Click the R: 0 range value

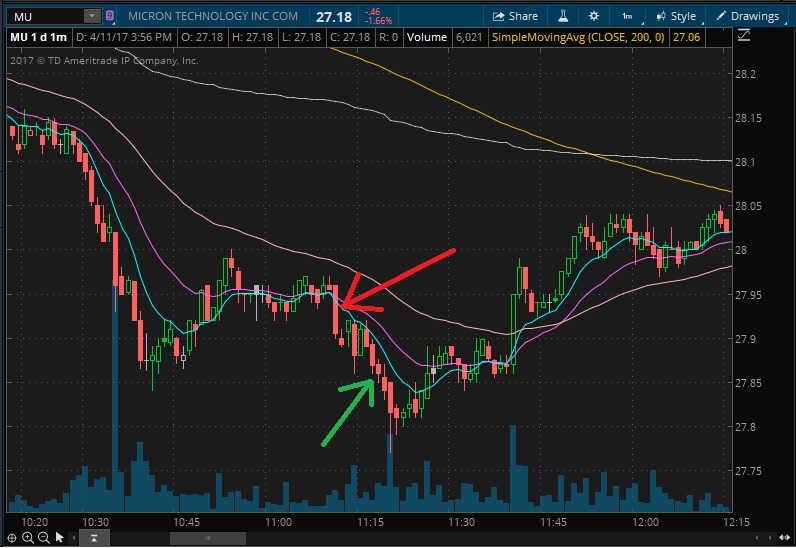(388, 37)
